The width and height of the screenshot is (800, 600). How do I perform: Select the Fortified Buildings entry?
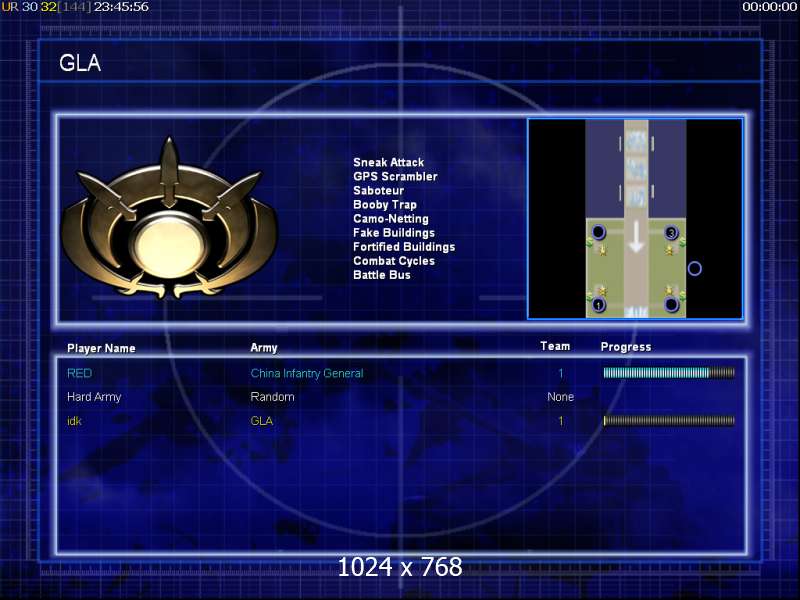click(x=404, y=247)
